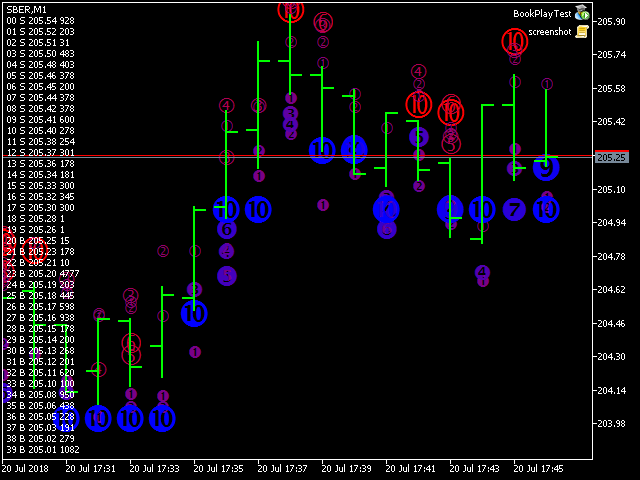Click the 20 Jul 17:35 time label
Screen dimensions: 640x480
tap(219, 469)
